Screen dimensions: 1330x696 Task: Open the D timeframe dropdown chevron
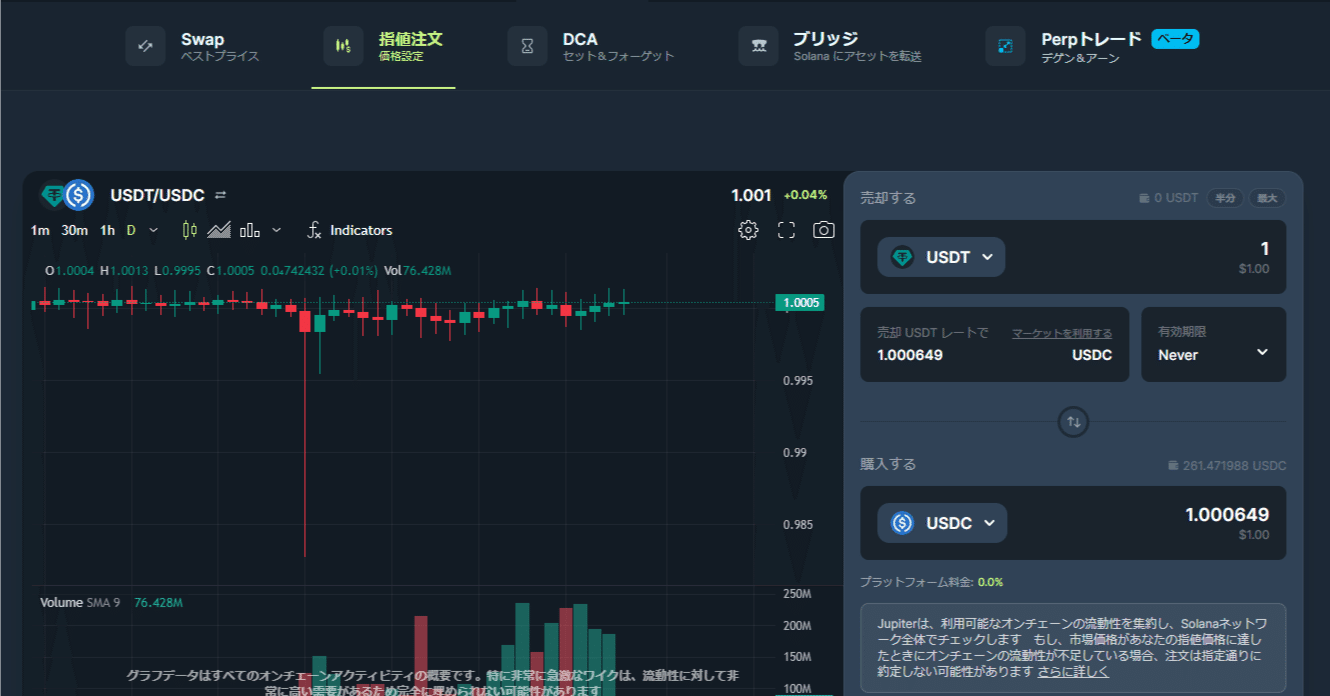click(x=154, y=229)
